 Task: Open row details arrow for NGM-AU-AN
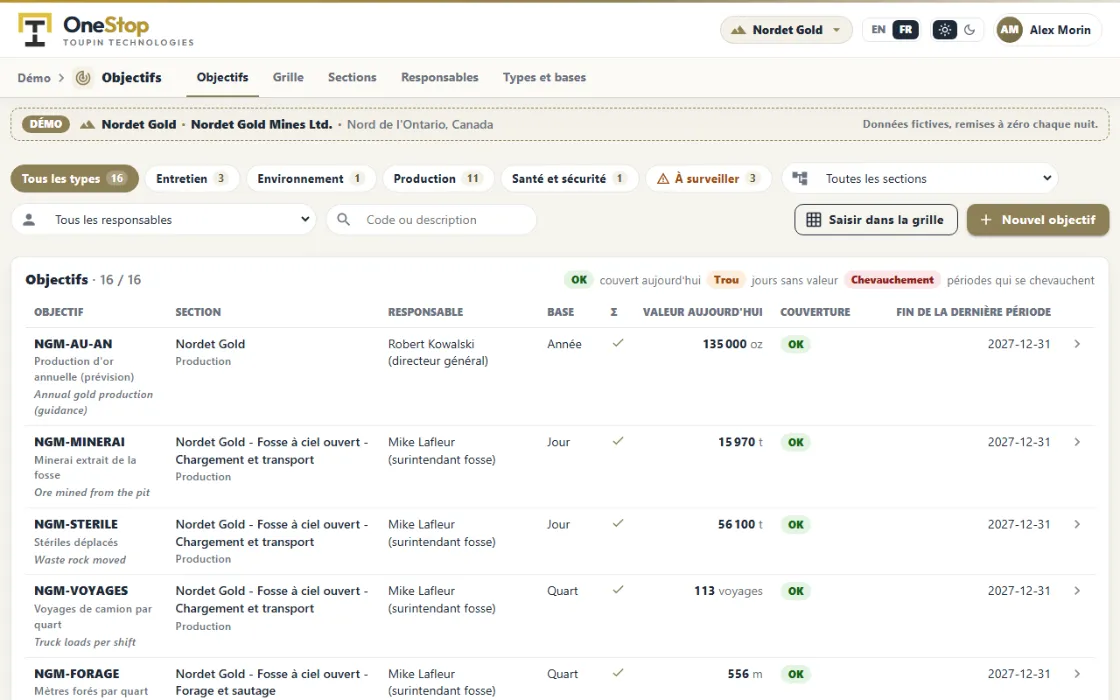[x=1077, y=344]
